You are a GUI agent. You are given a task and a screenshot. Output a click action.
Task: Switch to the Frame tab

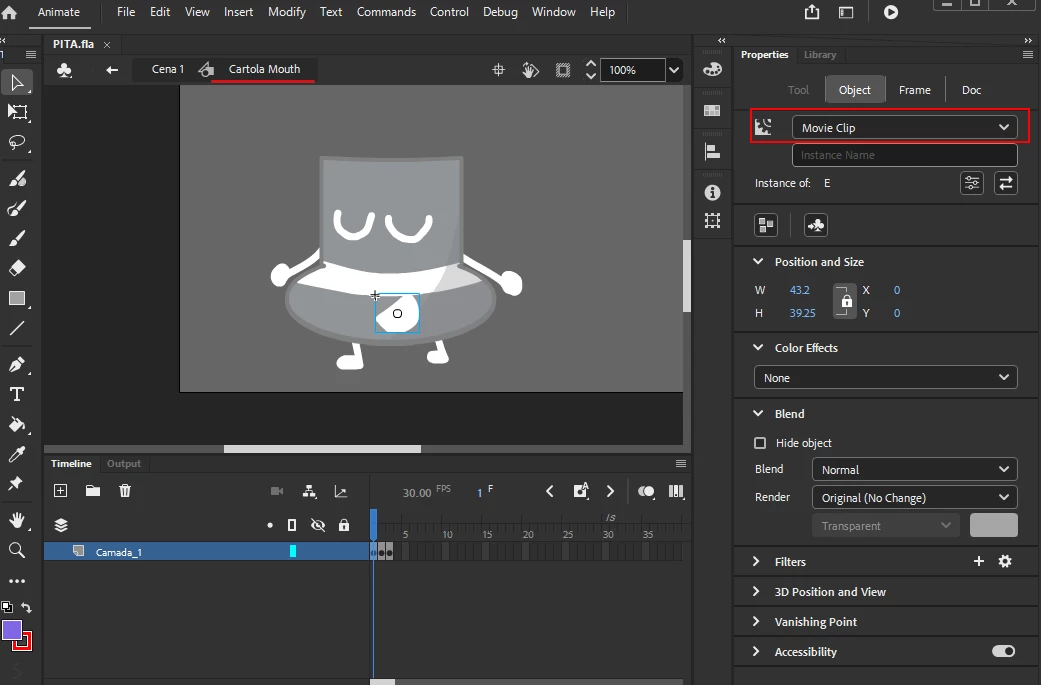pos(914,90)
